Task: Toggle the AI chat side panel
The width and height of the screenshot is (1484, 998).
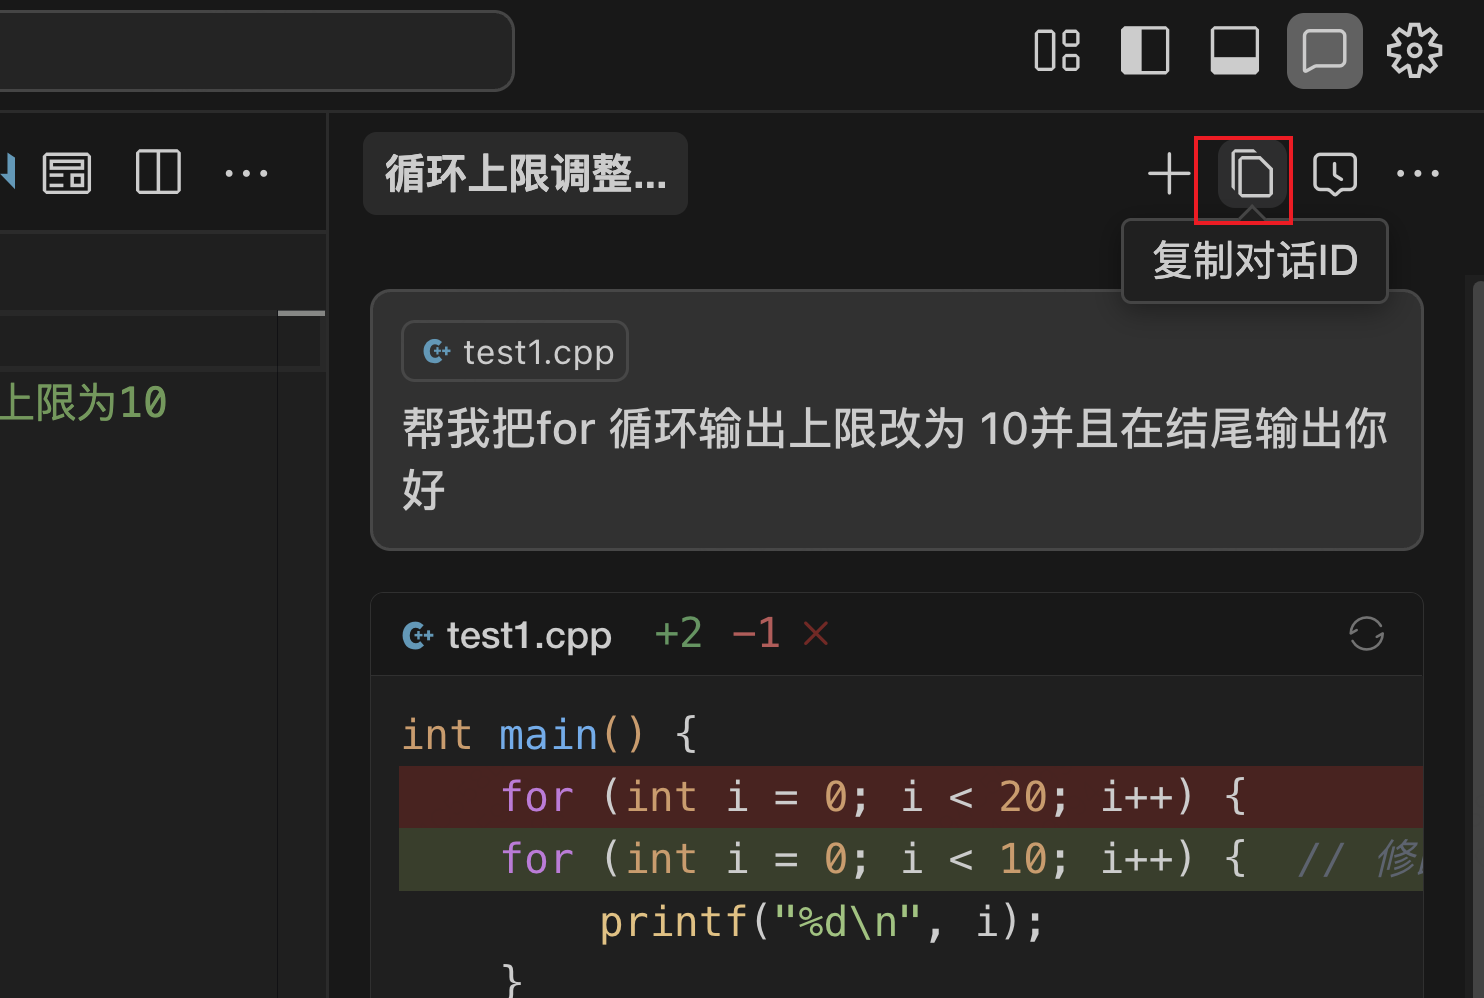Action: point(1324,51)
